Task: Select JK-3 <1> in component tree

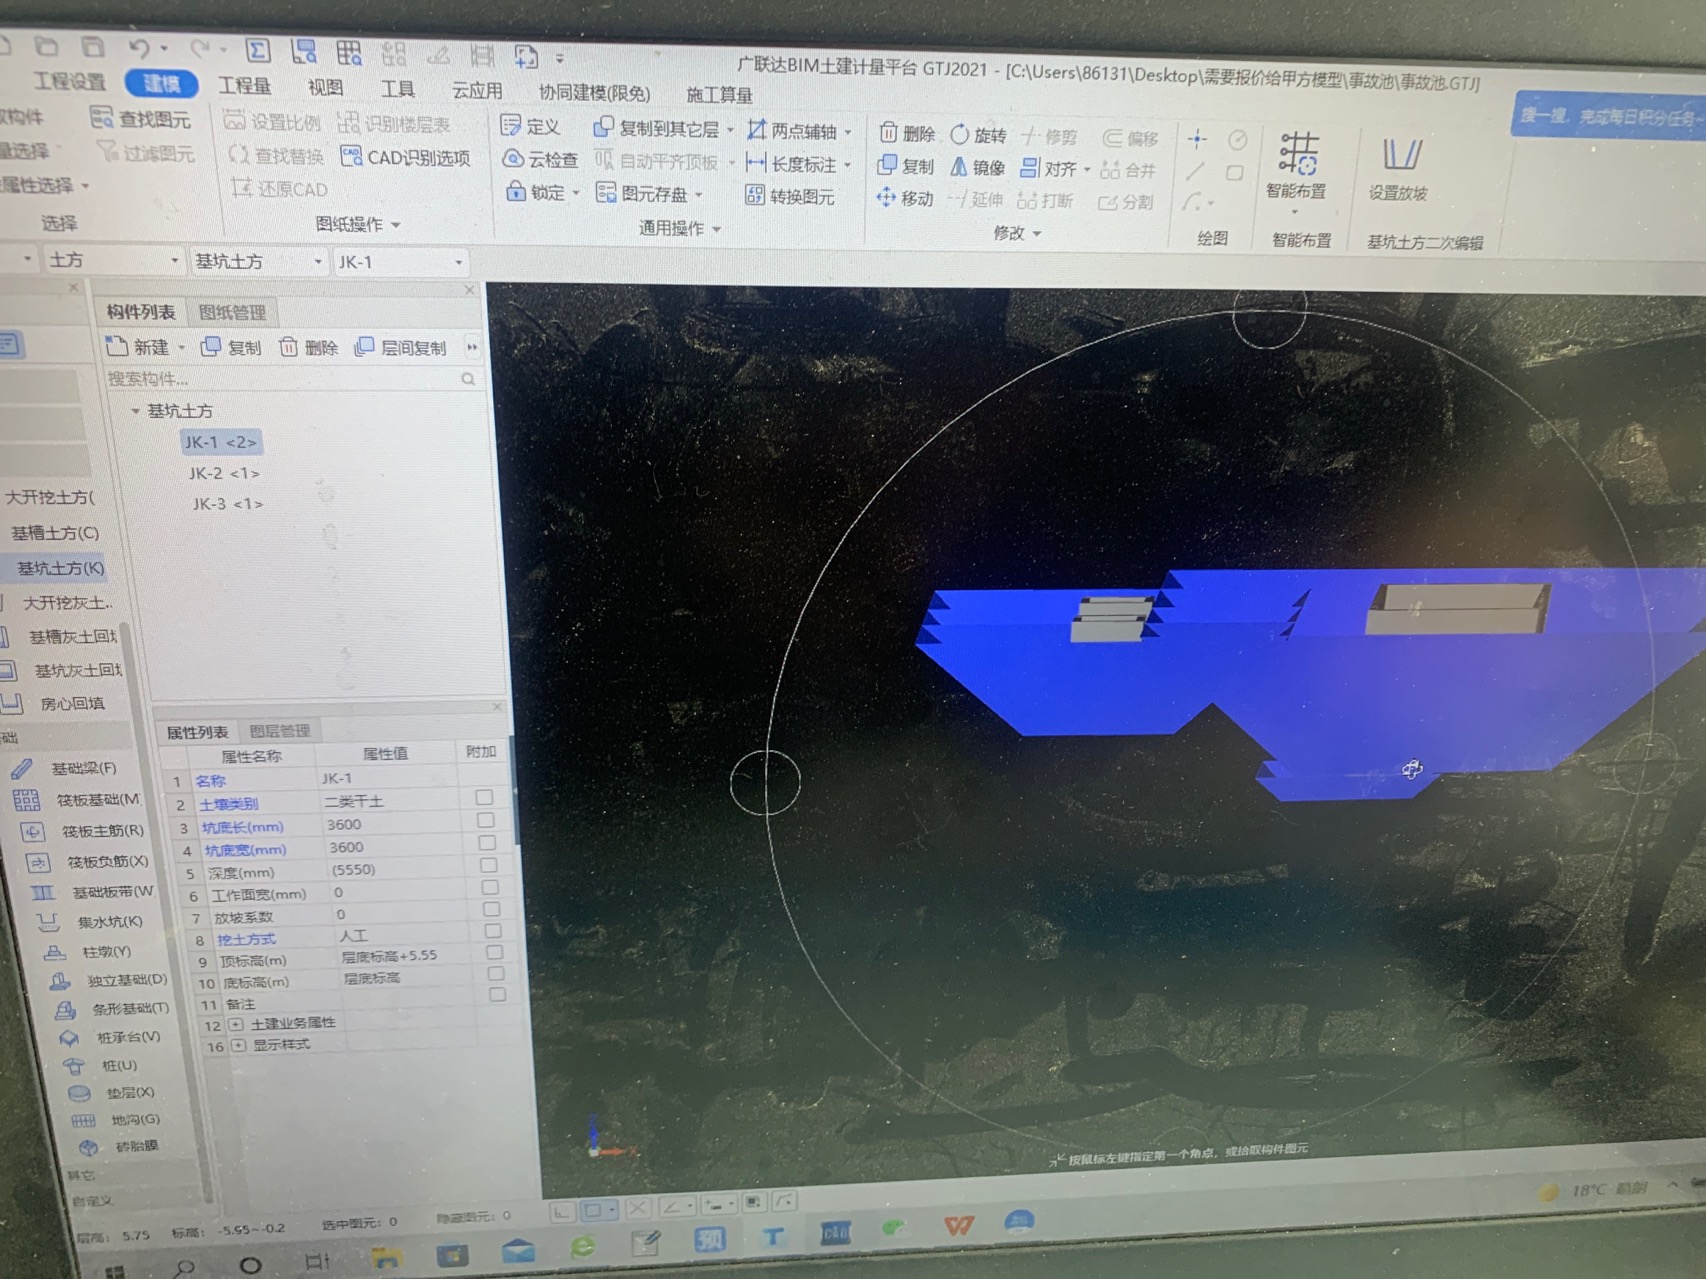Action: (228, 504)
